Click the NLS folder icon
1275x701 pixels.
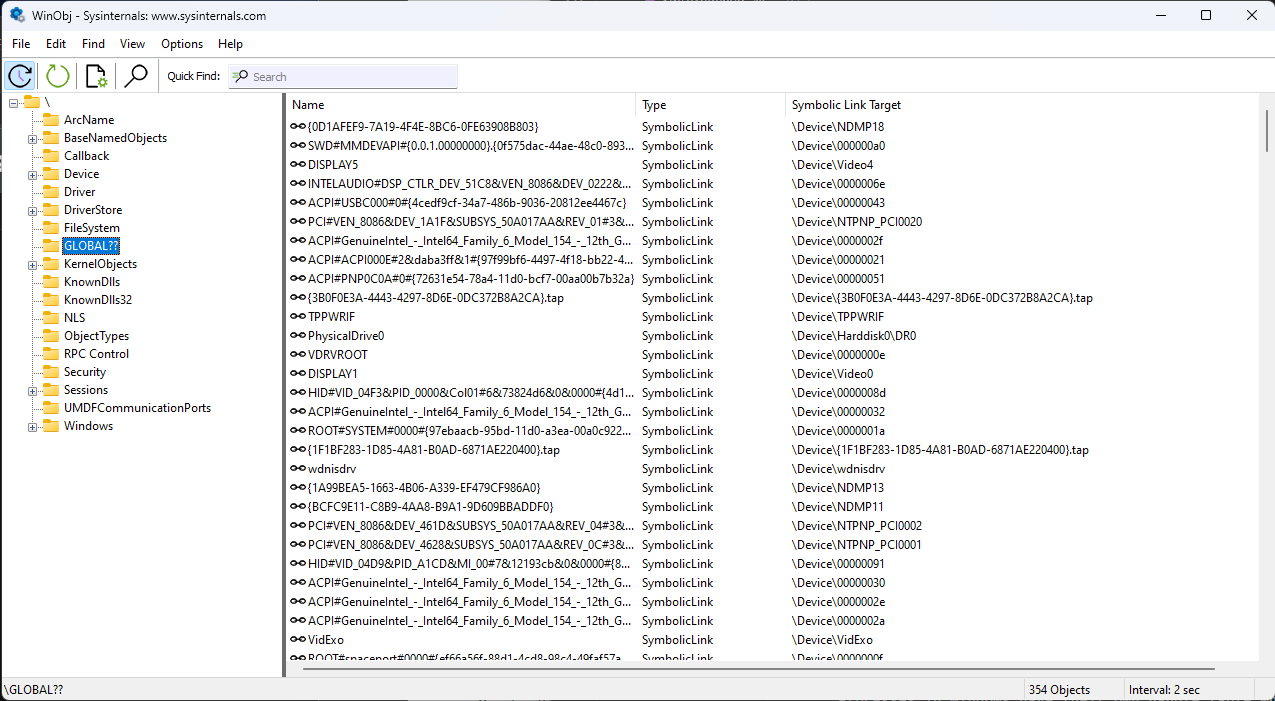pos(51,318)
